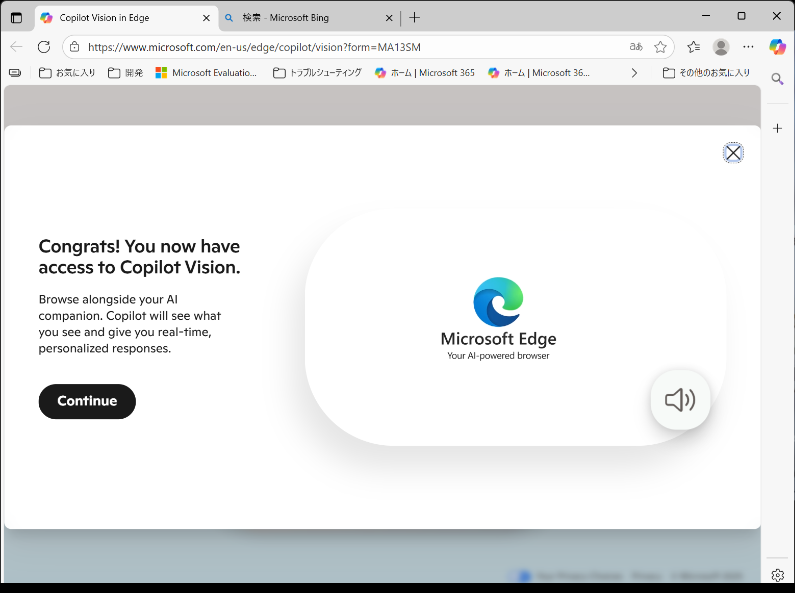Open the お気に入り bookmarks folder
795x593 pixels.
(x=67, y=73)
